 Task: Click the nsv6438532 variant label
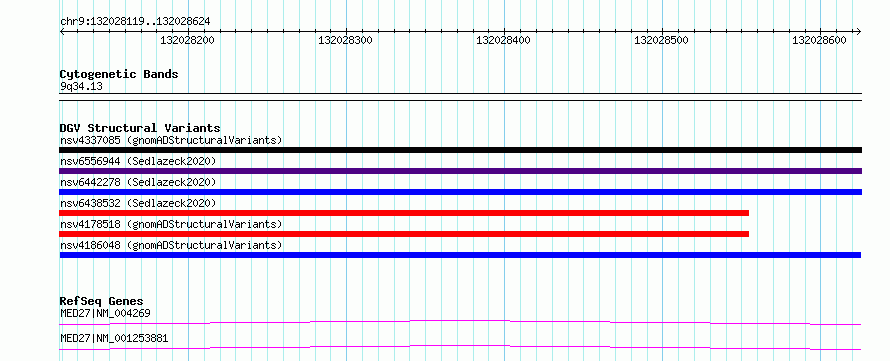coord(138,203)
